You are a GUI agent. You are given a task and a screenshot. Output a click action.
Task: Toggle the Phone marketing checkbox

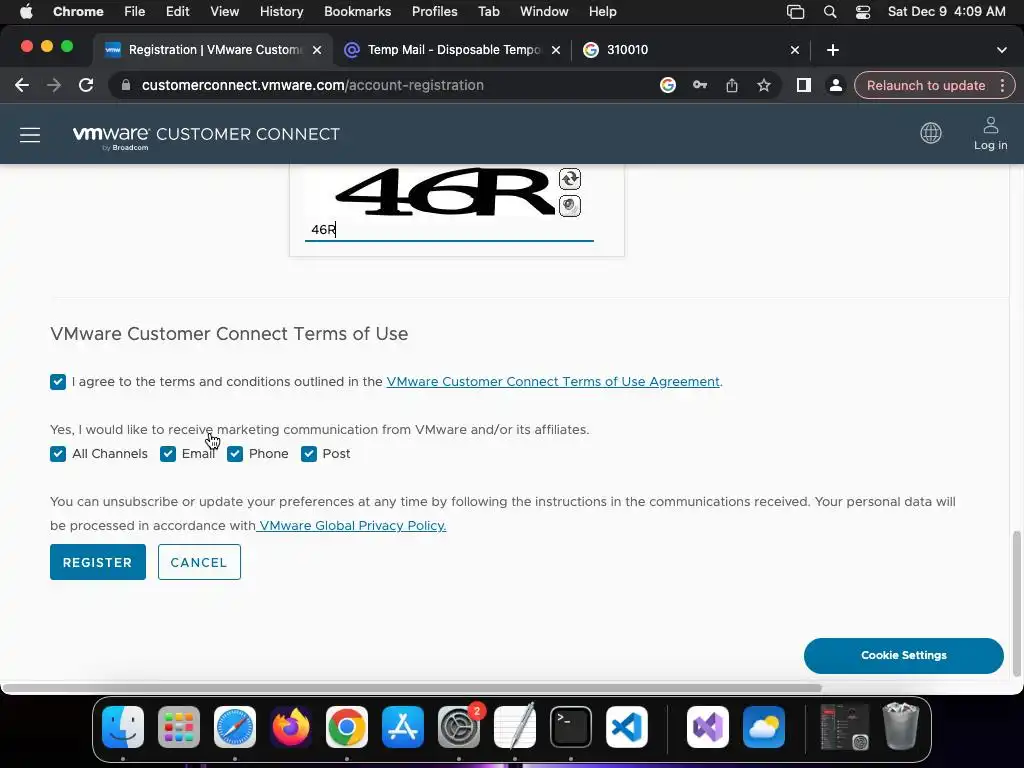coord(235,454)
